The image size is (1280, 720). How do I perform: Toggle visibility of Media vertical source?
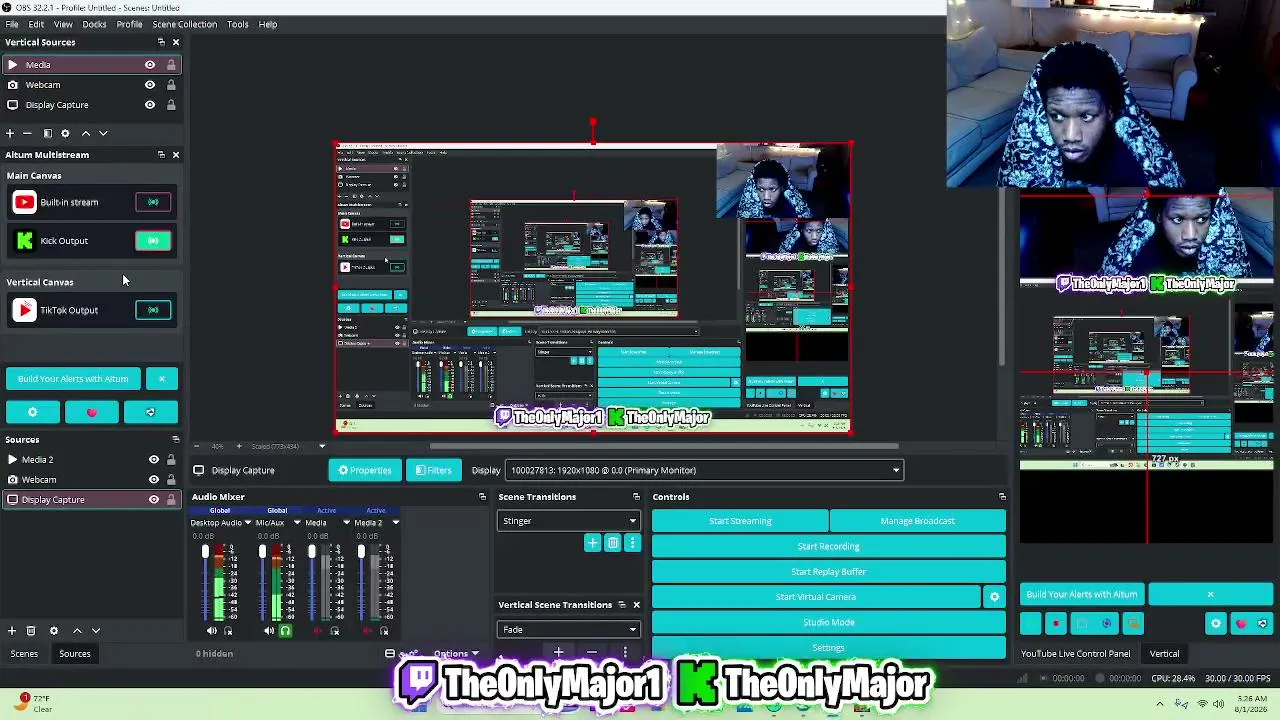[x=150, y=65]
